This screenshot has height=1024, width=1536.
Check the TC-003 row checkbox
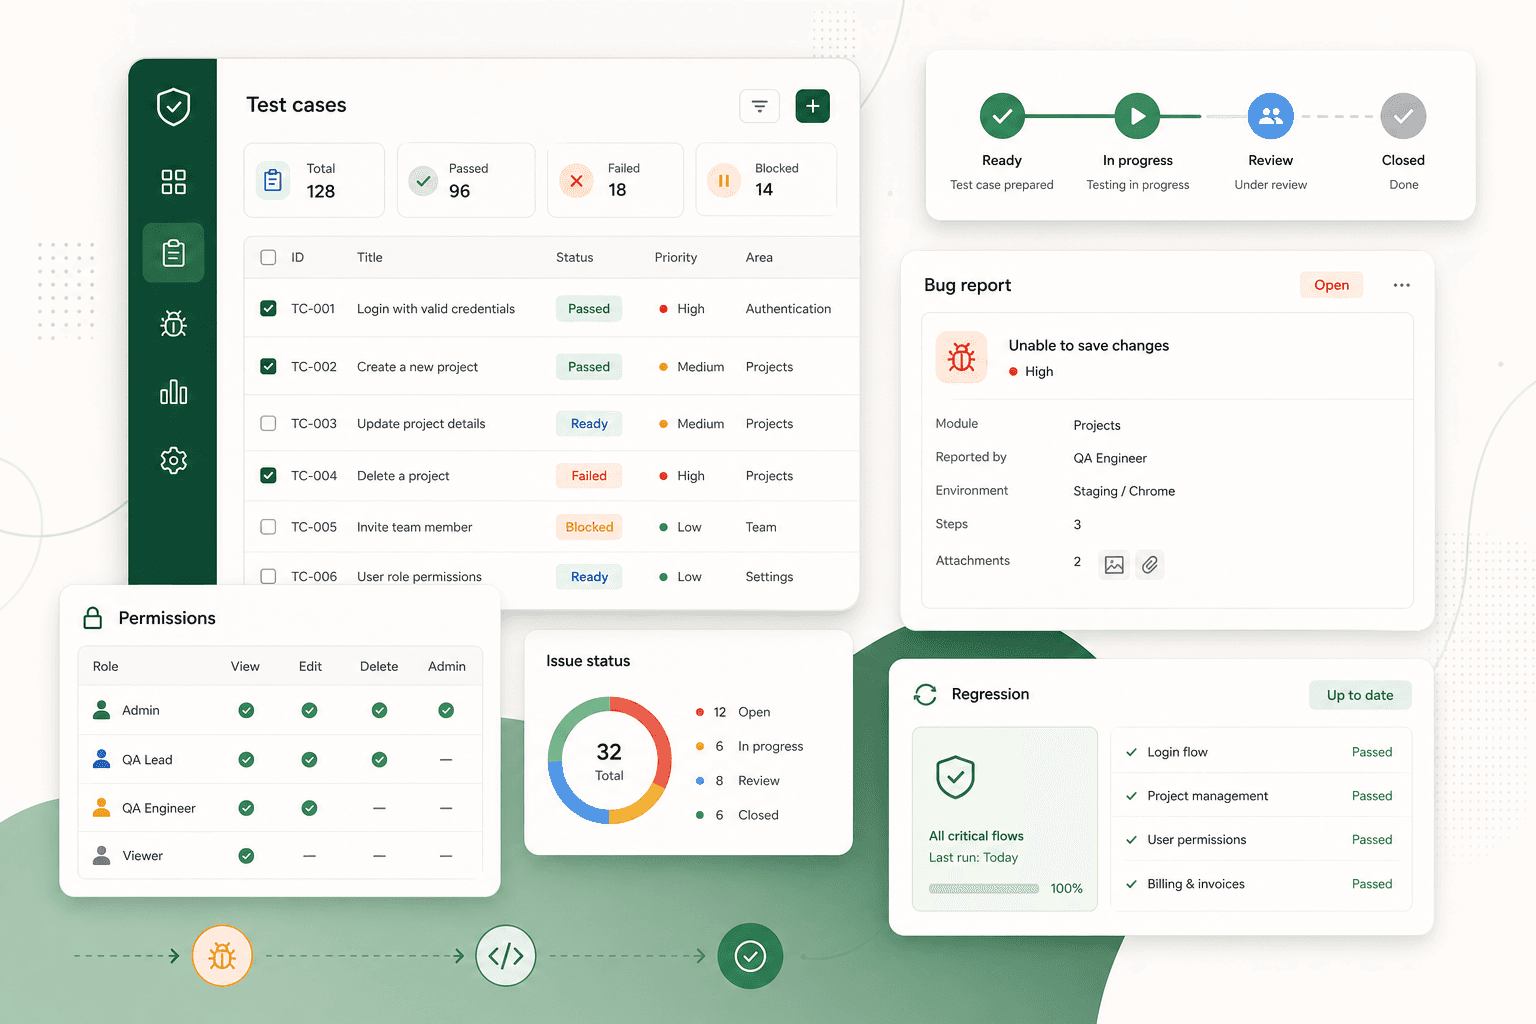268,423
